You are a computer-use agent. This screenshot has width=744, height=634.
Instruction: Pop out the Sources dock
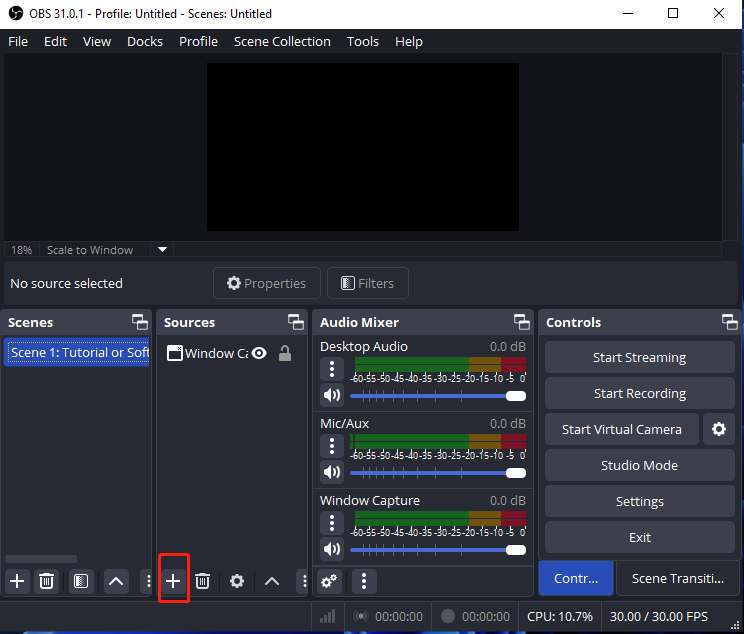pos(296,322)
